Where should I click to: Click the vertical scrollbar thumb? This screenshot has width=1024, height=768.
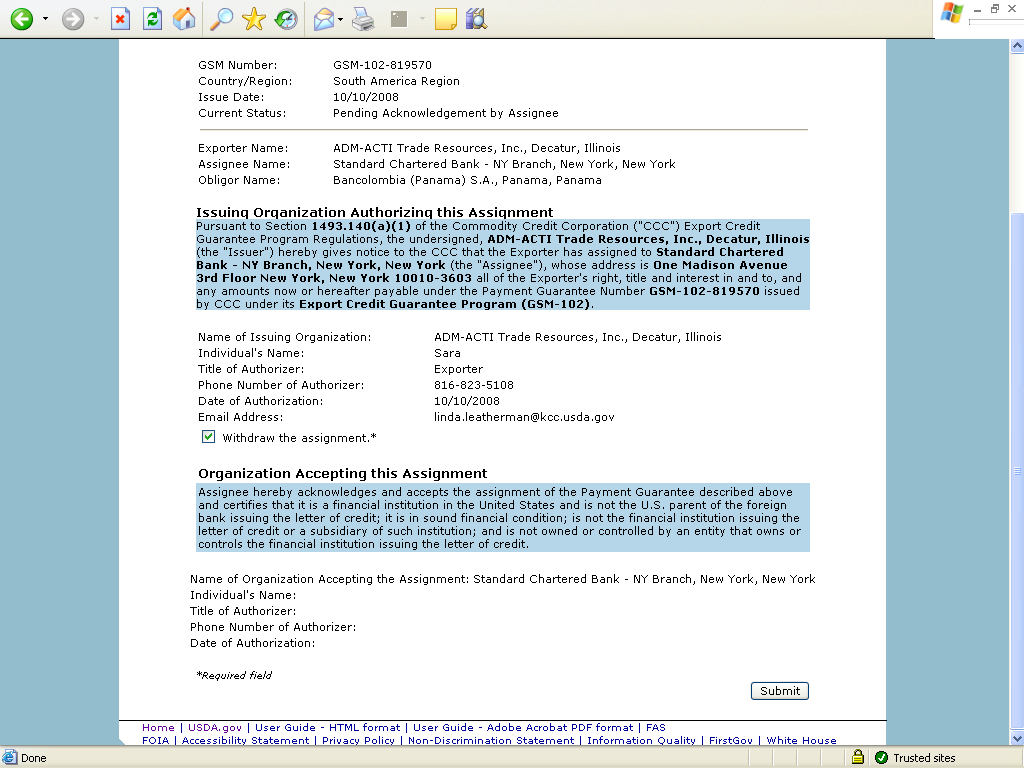[1017, 471]
